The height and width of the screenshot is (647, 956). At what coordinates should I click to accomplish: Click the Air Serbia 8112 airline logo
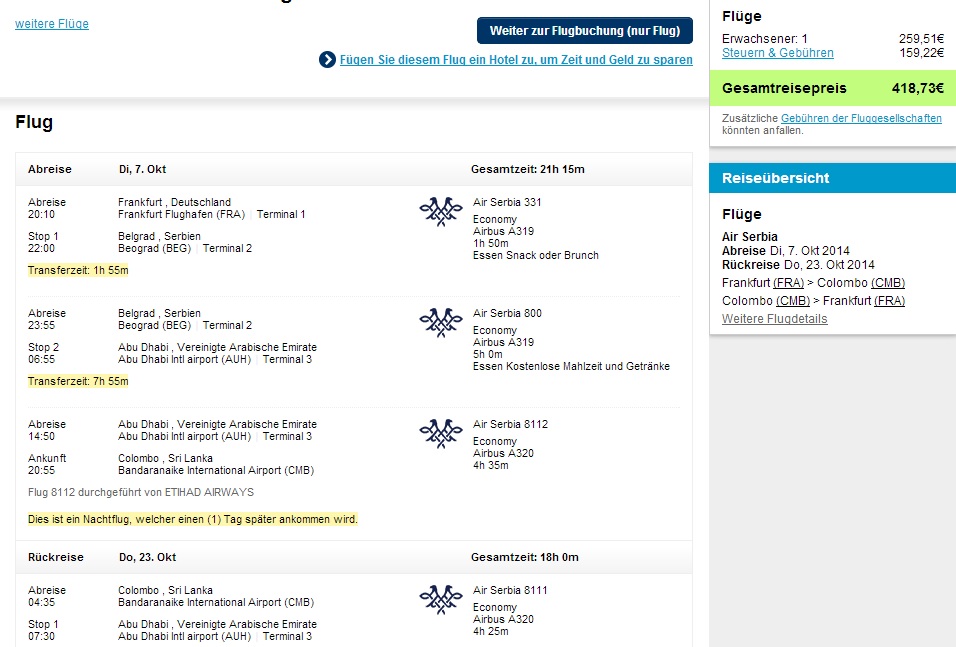coord(441,433)
